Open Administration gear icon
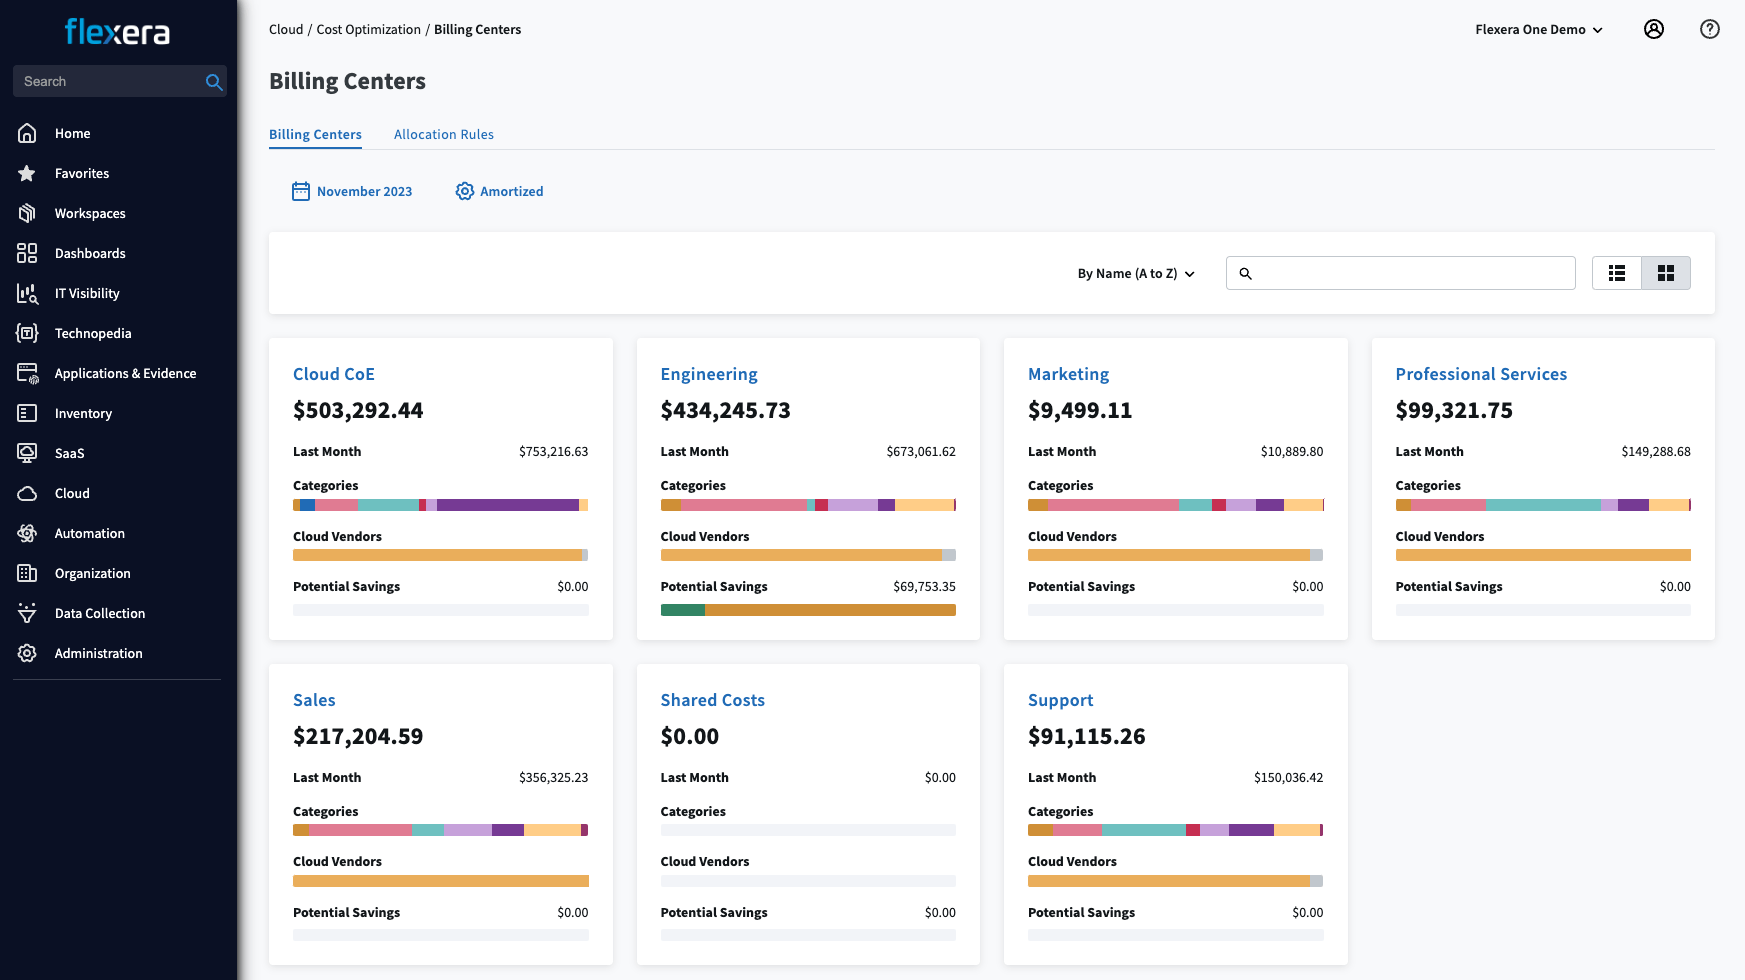This screenshot has height=980, width=1745. pos(27,653)
